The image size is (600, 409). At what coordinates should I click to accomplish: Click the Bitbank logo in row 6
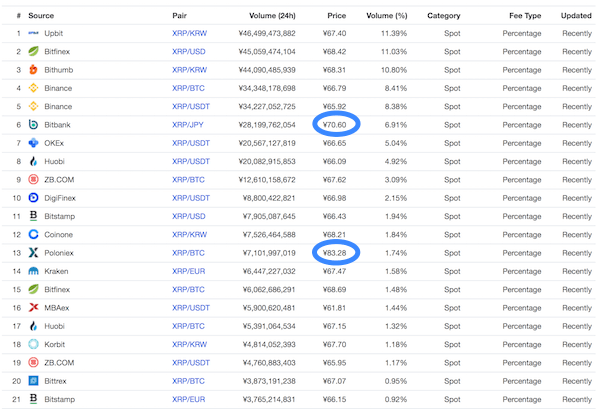point(33,125)
